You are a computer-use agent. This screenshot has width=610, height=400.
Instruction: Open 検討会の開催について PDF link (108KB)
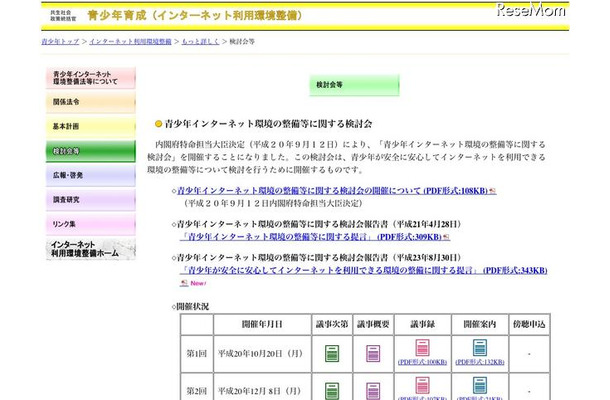coord(332,191)
